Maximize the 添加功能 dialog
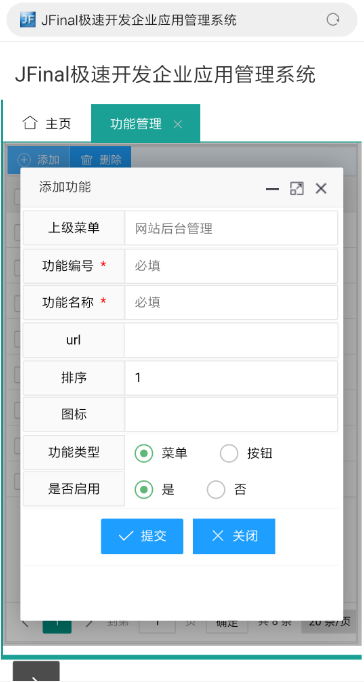 coord(297,188)
